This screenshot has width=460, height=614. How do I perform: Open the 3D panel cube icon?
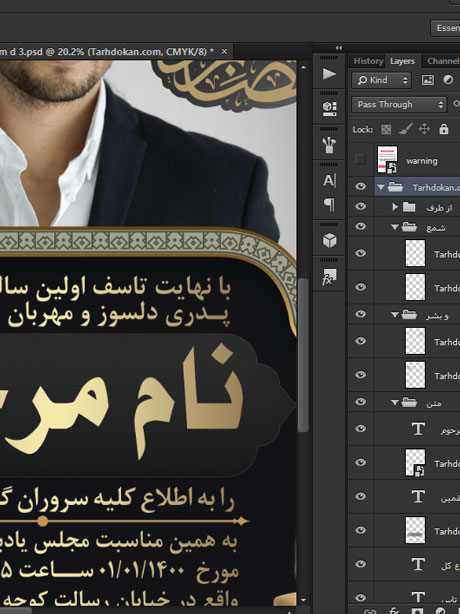click(x=329, y=240)
